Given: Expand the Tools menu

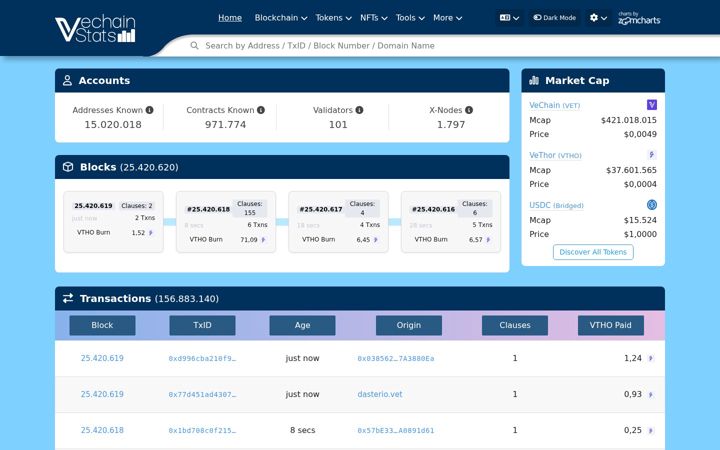Looking at the screenshot, I should (410, 17).
